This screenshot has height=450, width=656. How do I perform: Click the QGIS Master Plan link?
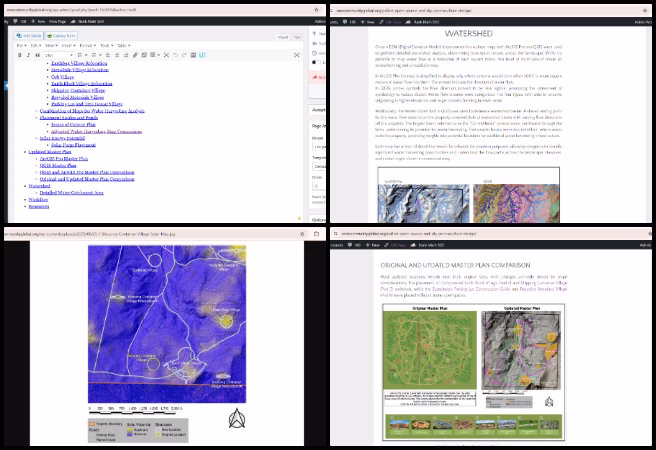[58, 166]
